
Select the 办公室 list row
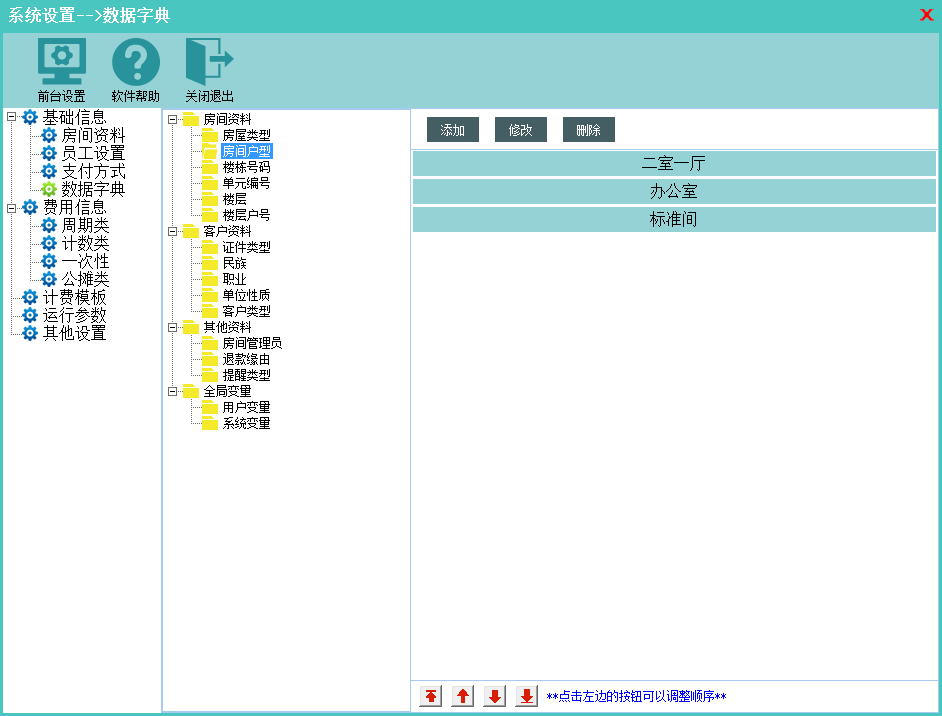click(674, 191)
